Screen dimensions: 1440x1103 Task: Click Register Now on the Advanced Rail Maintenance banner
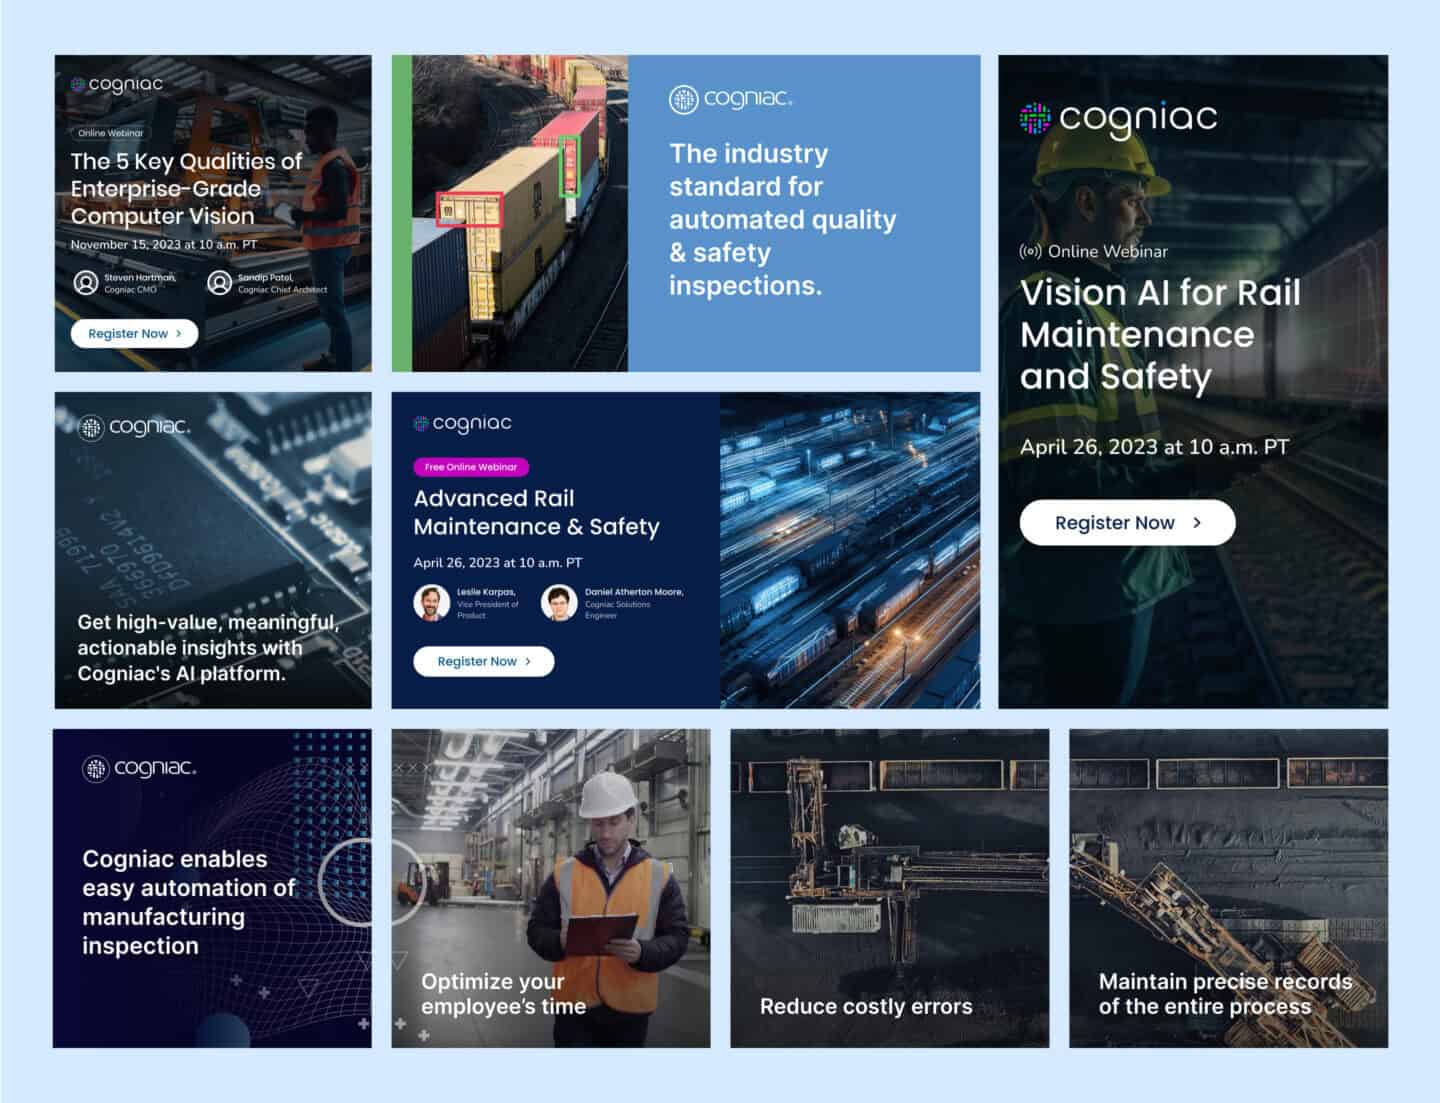pyautogui.click(x=483, y=661)
